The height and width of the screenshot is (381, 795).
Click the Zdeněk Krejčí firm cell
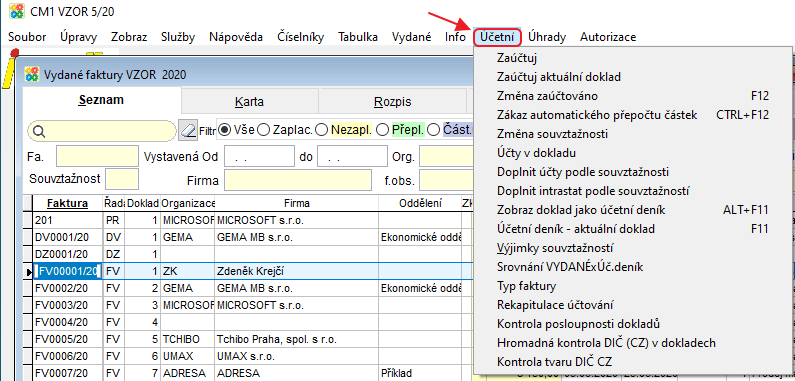(297, 271)
